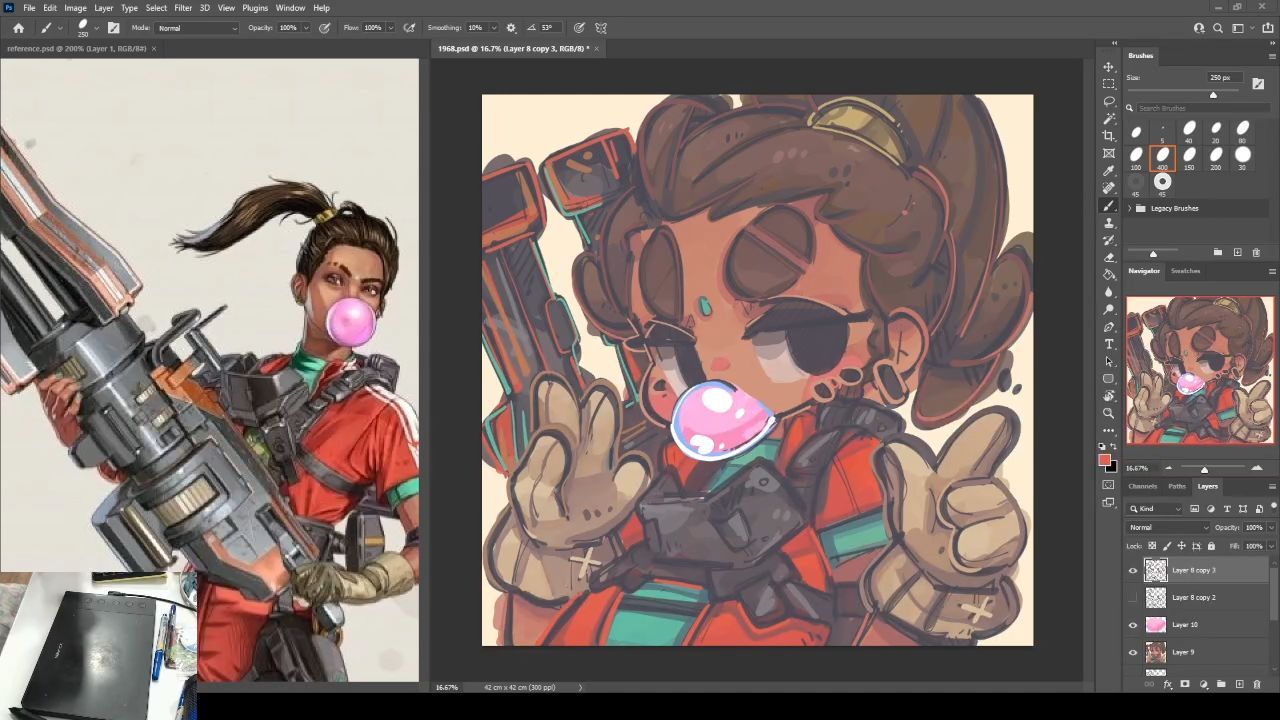
Task: Select the Rectangular Marquee tool
Action: (1108, 84)
